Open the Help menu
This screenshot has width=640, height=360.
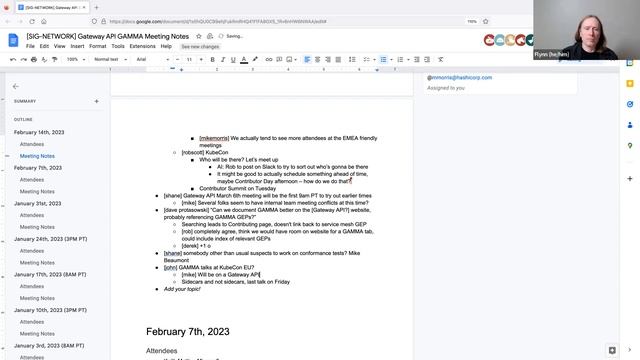pyautogui.click(x=166, y=47)
